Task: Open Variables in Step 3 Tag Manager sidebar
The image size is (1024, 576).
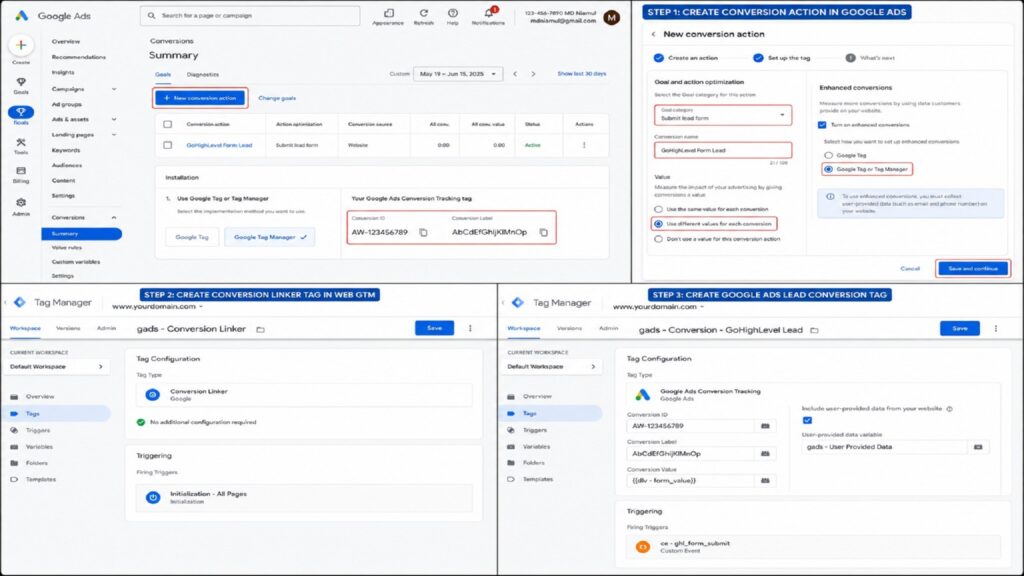Action: tap(536, 447)
